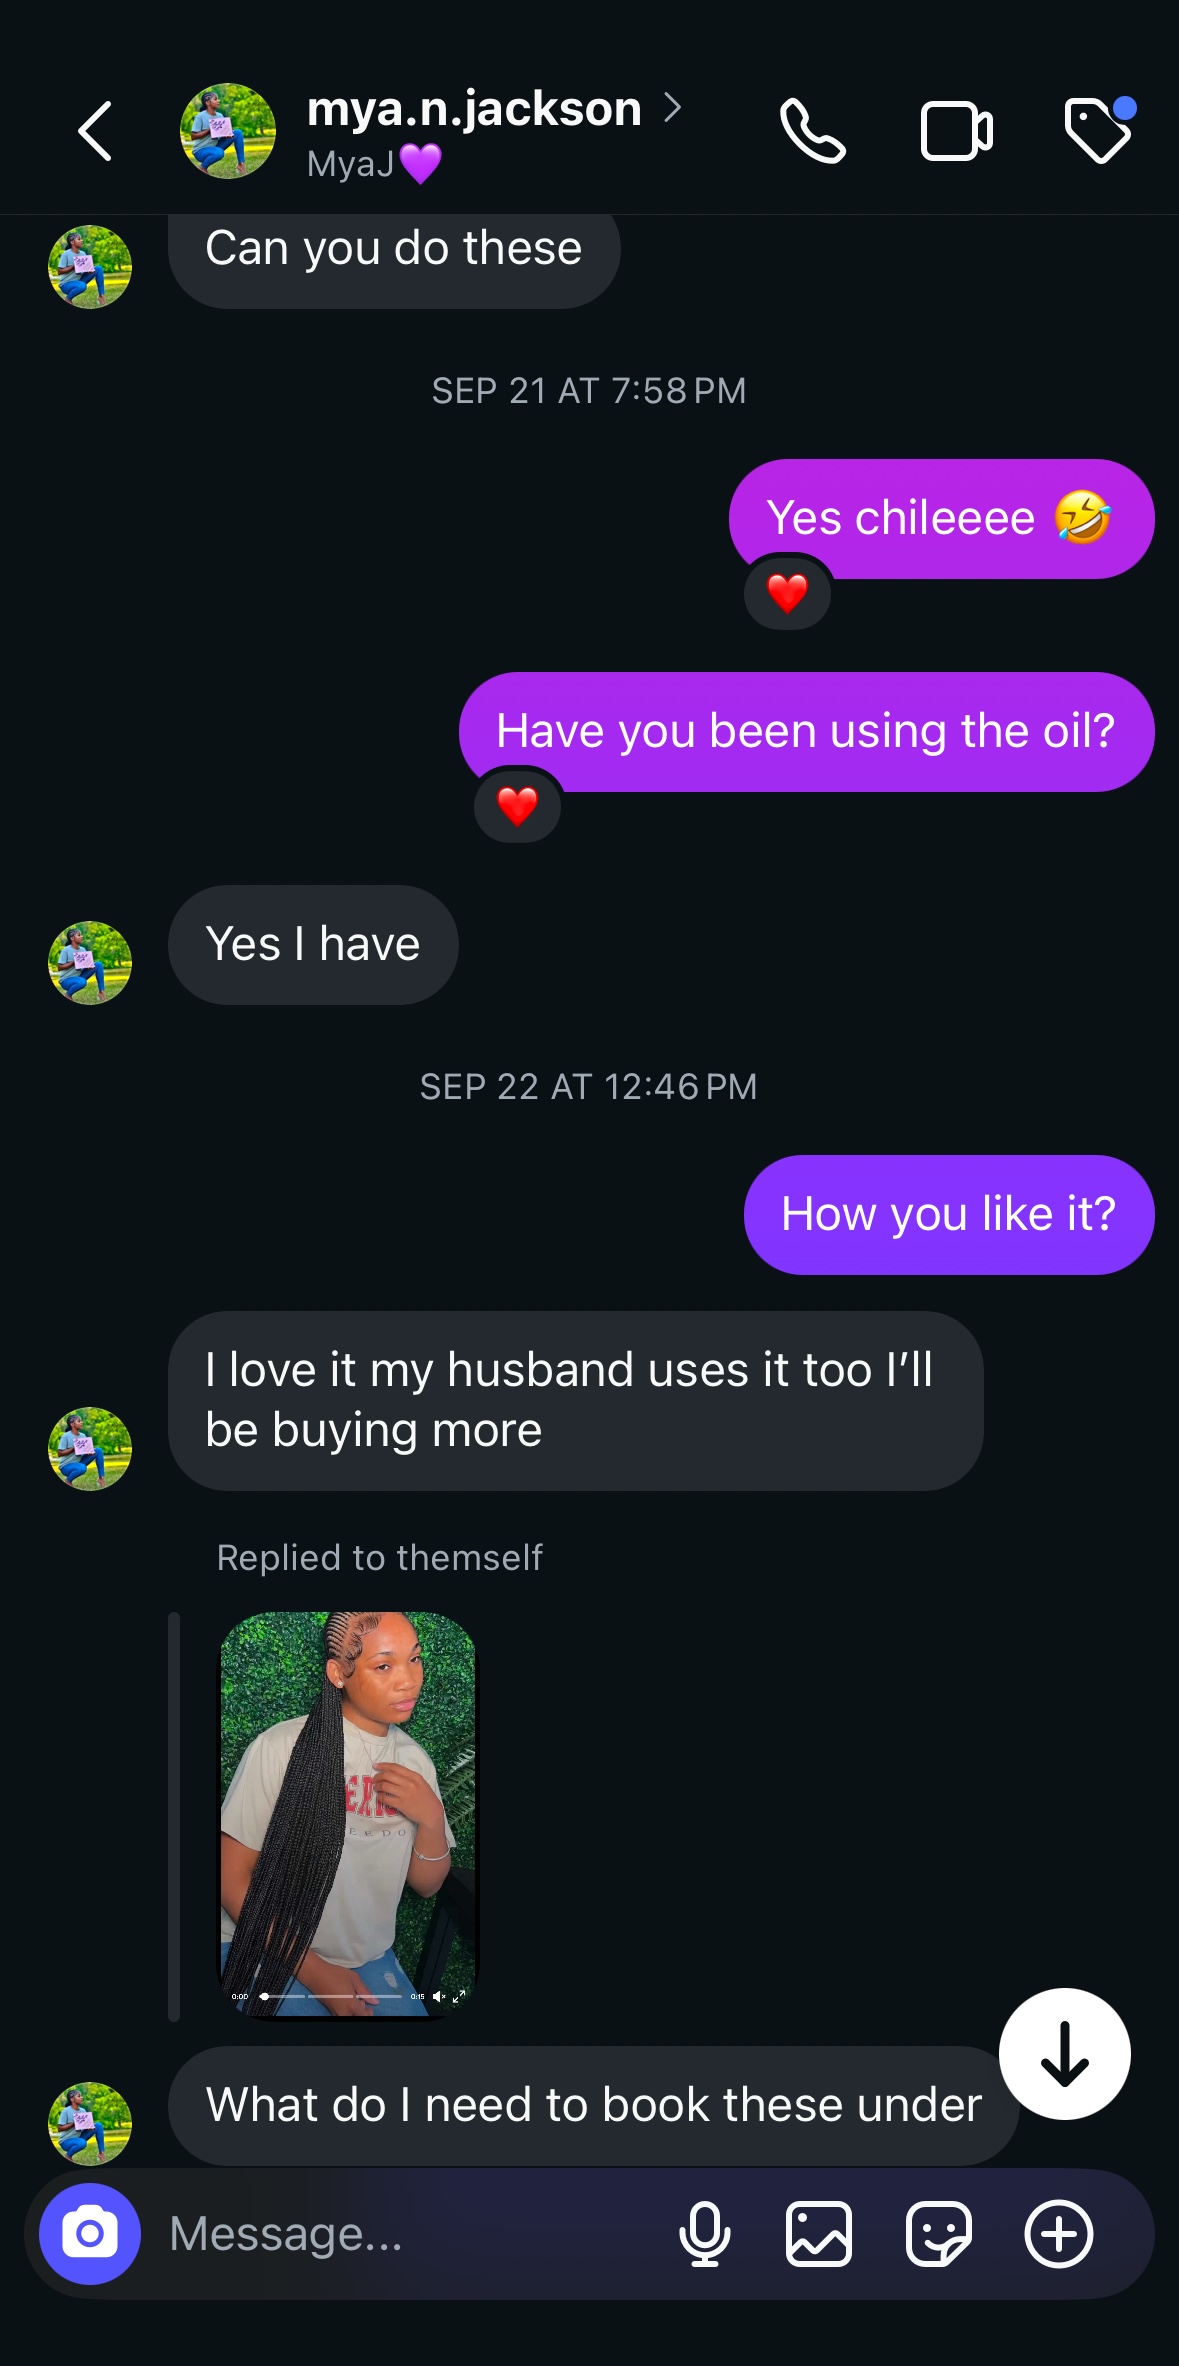Open the photo gallery icon
Screen dimensions: 1179x2366
[x=819, y=2233]
